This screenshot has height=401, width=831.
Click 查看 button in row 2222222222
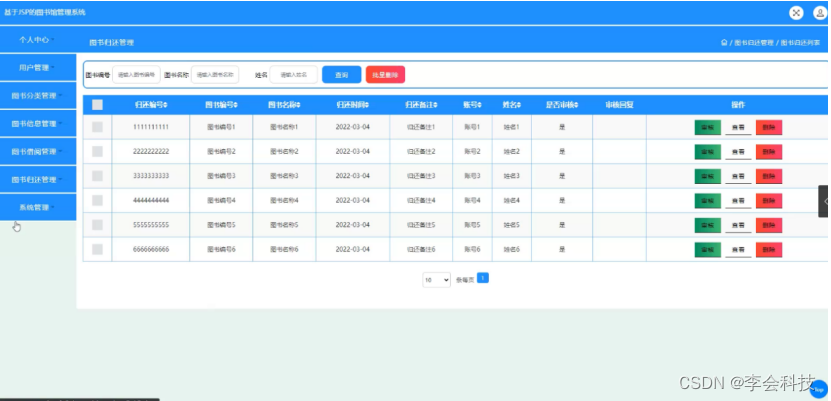pyautogui.click(x=738, y=152)
